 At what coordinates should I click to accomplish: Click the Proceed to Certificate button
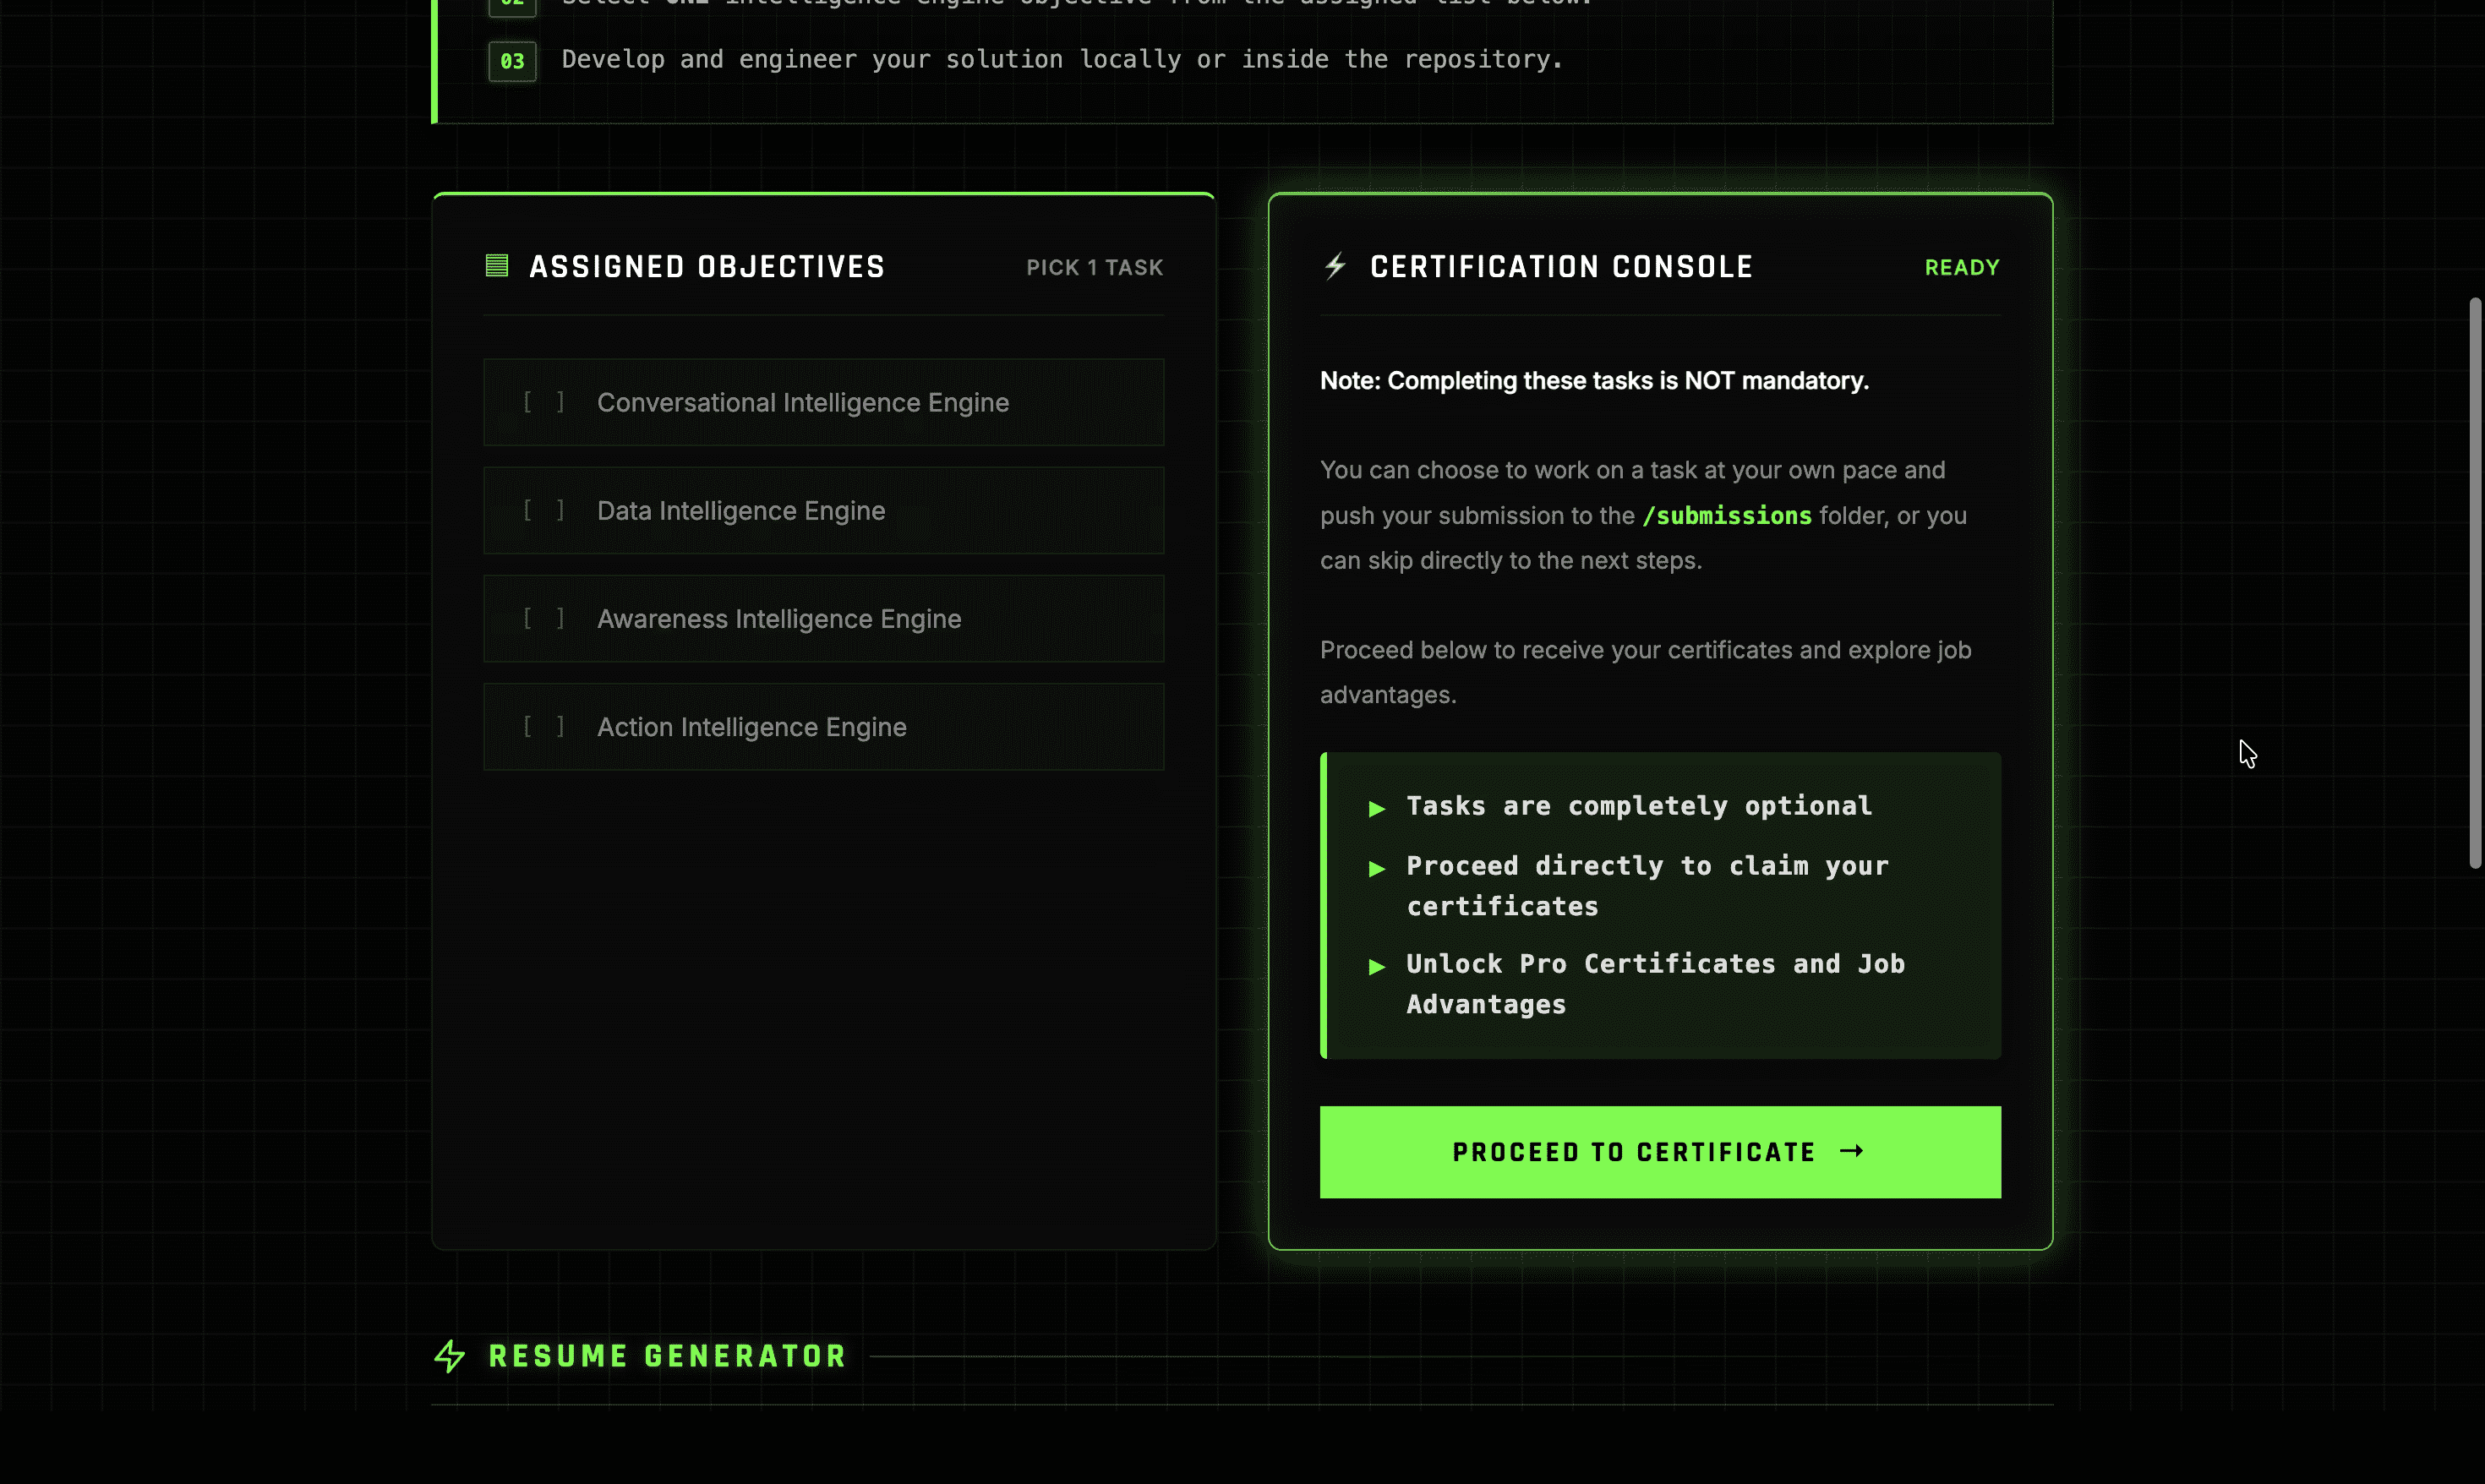1660,1152
